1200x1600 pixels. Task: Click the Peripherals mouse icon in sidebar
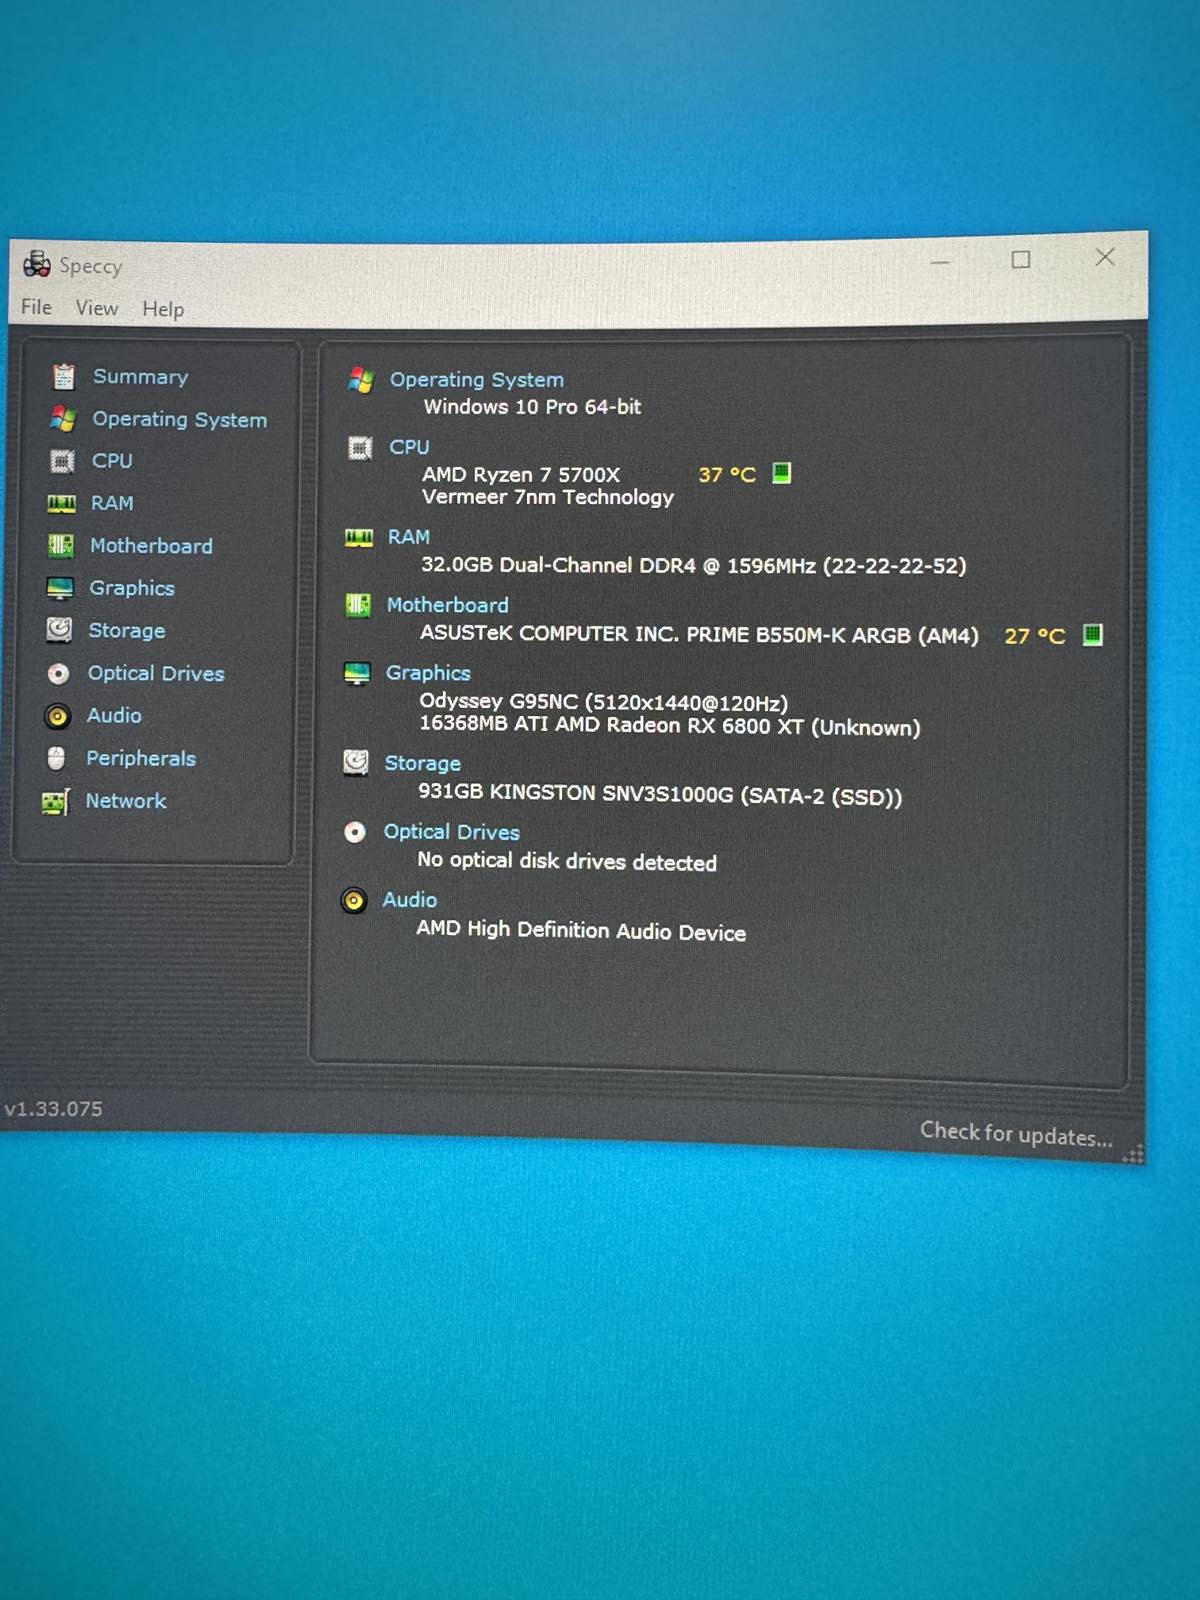(x=57, y=759)
